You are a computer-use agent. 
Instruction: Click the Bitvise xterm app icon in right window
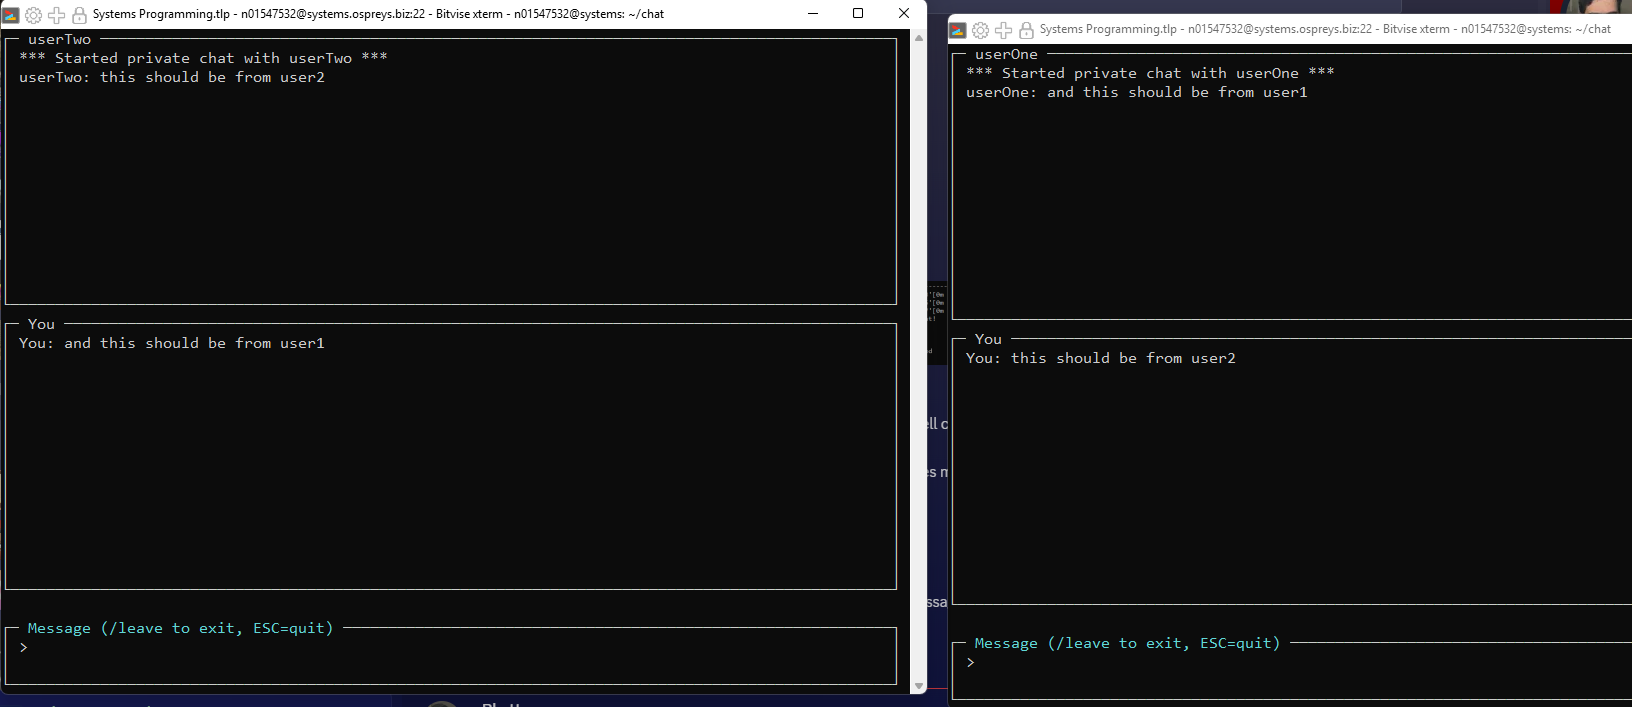click(958, 30)
